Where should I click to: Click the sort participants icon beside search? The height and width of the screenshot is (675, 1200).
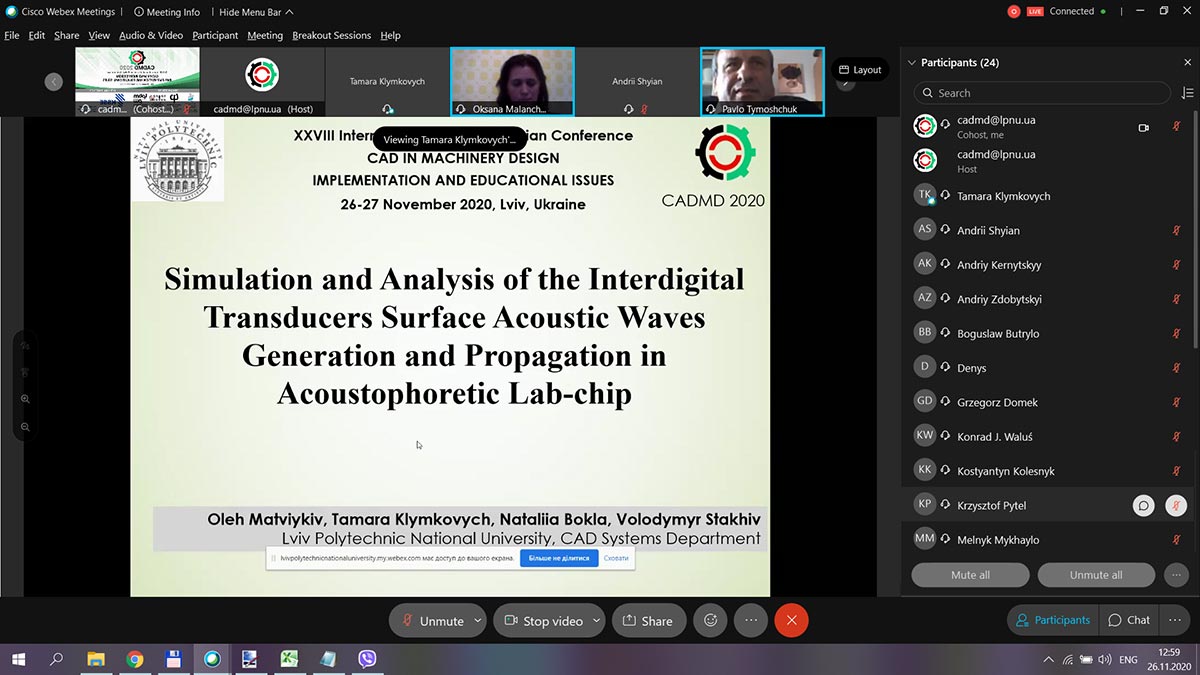click(1187, 93)
